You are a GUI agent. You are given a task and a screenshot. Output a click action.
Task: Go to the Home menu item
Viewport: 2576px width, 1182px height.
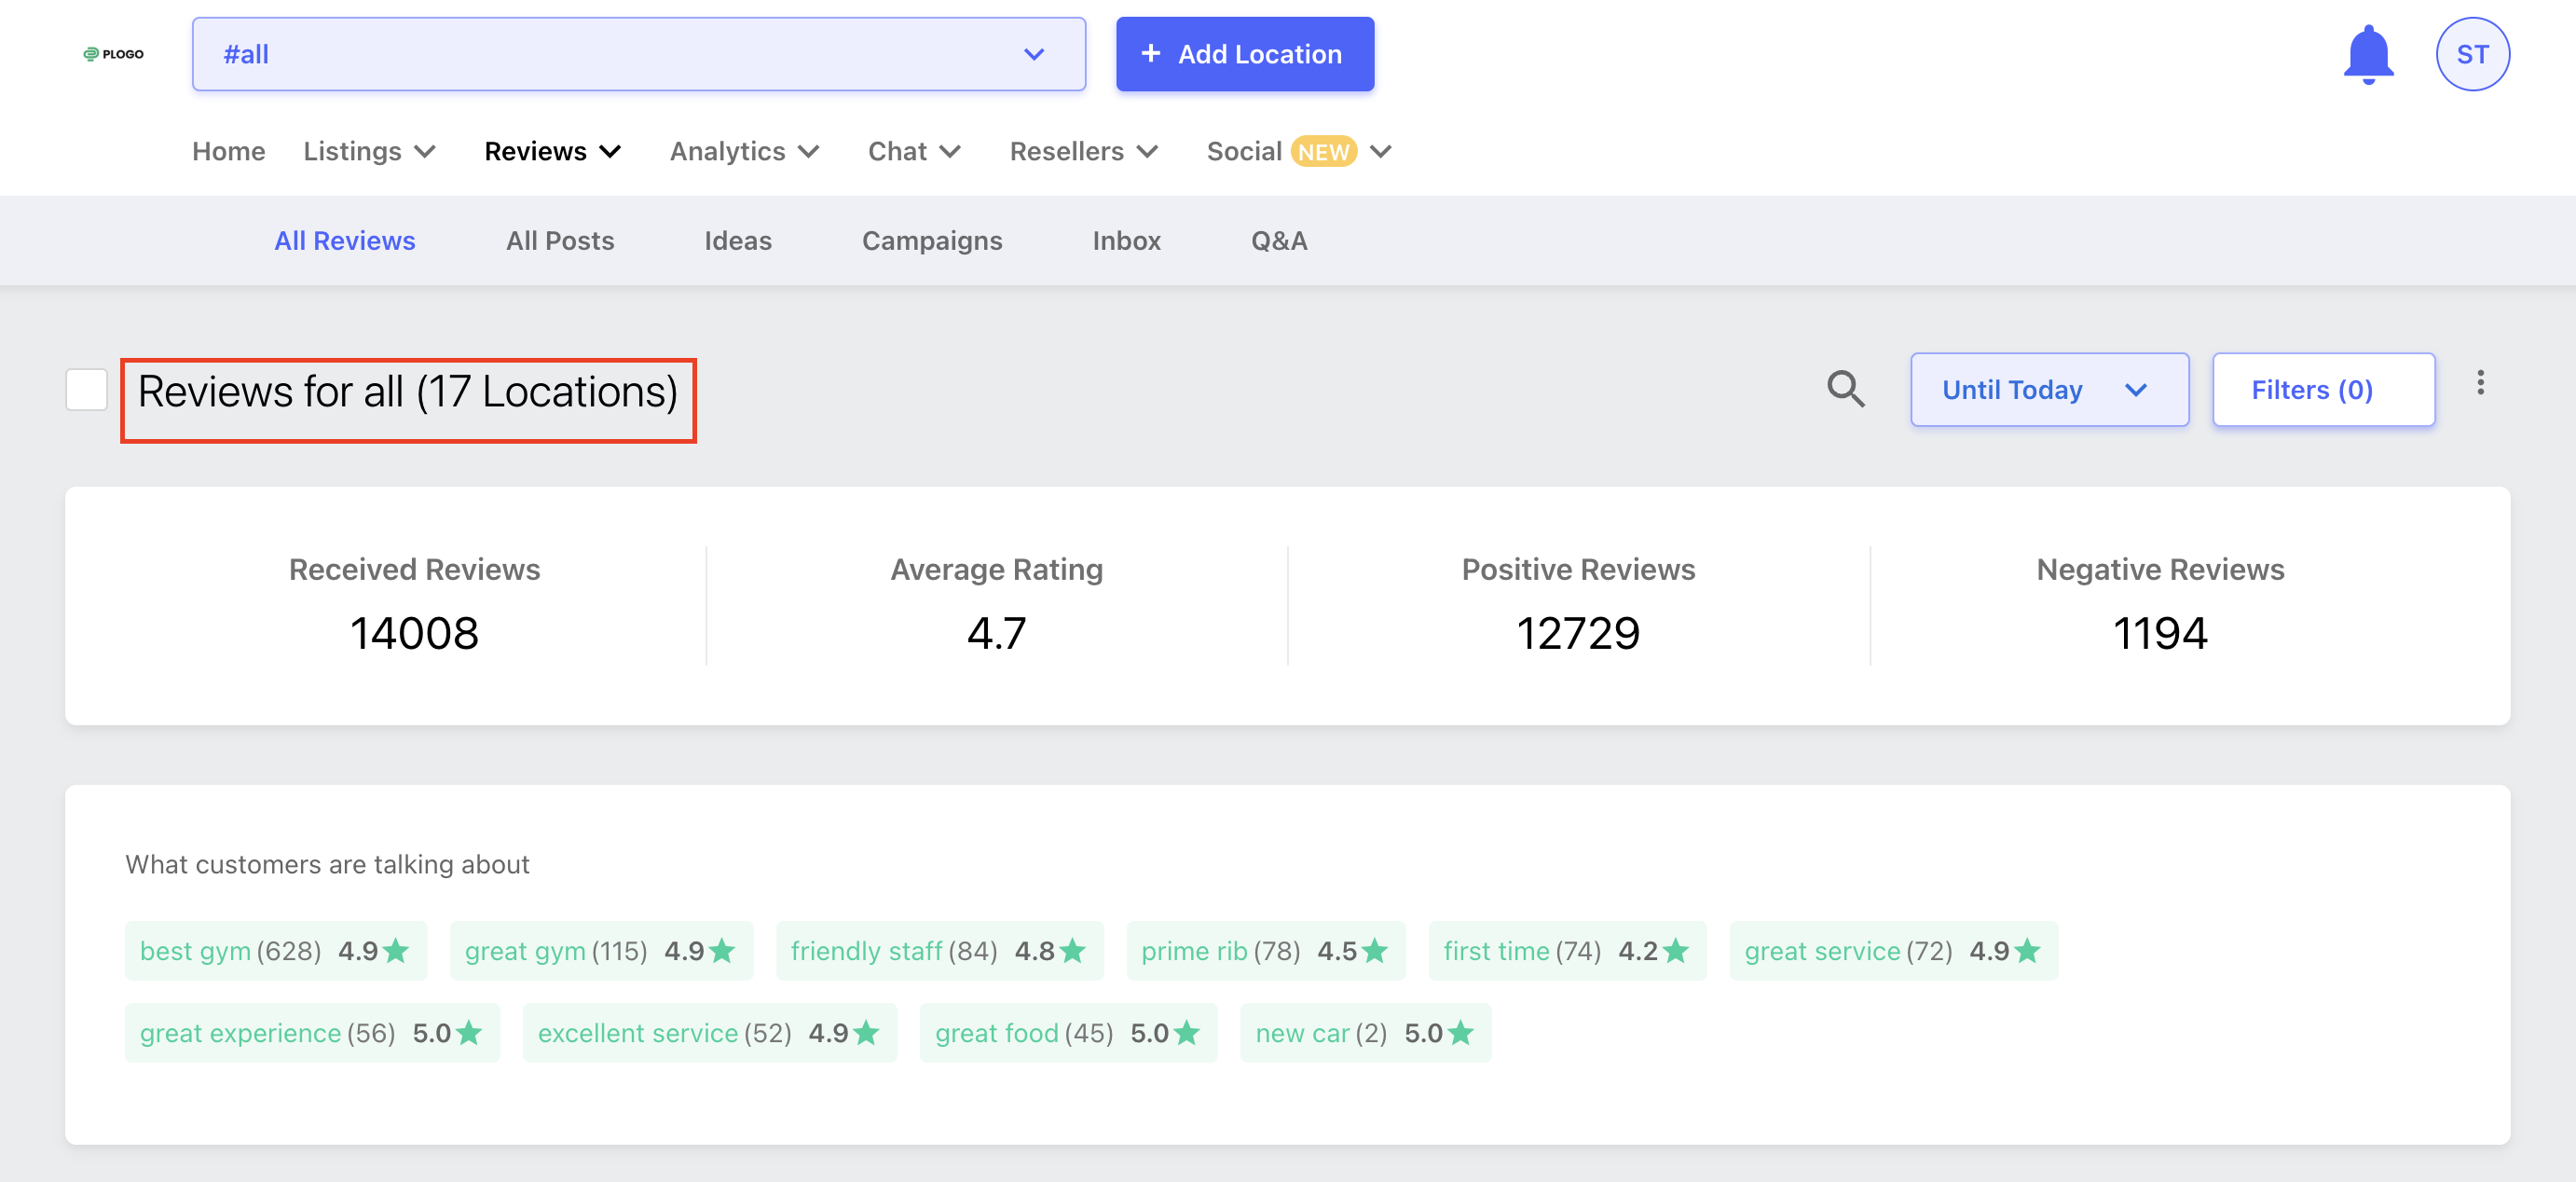(x=228, y=151)
